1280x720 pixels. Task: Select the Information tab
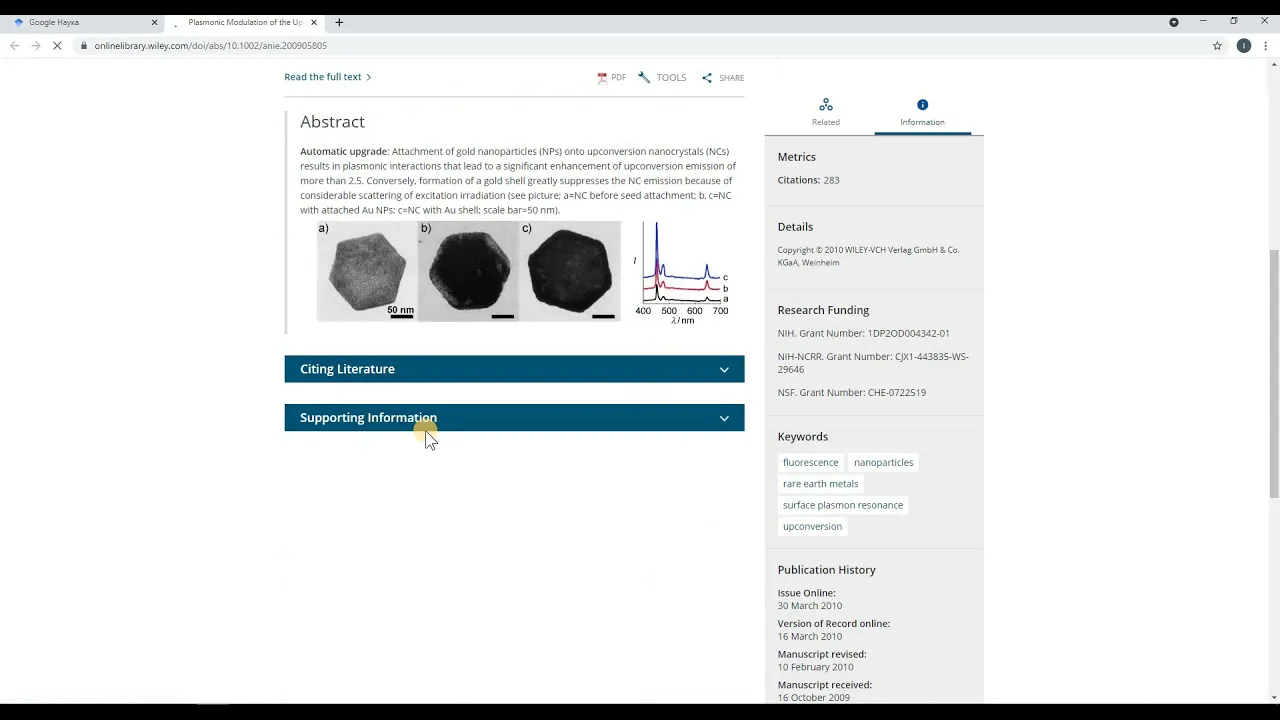point(922,112)
